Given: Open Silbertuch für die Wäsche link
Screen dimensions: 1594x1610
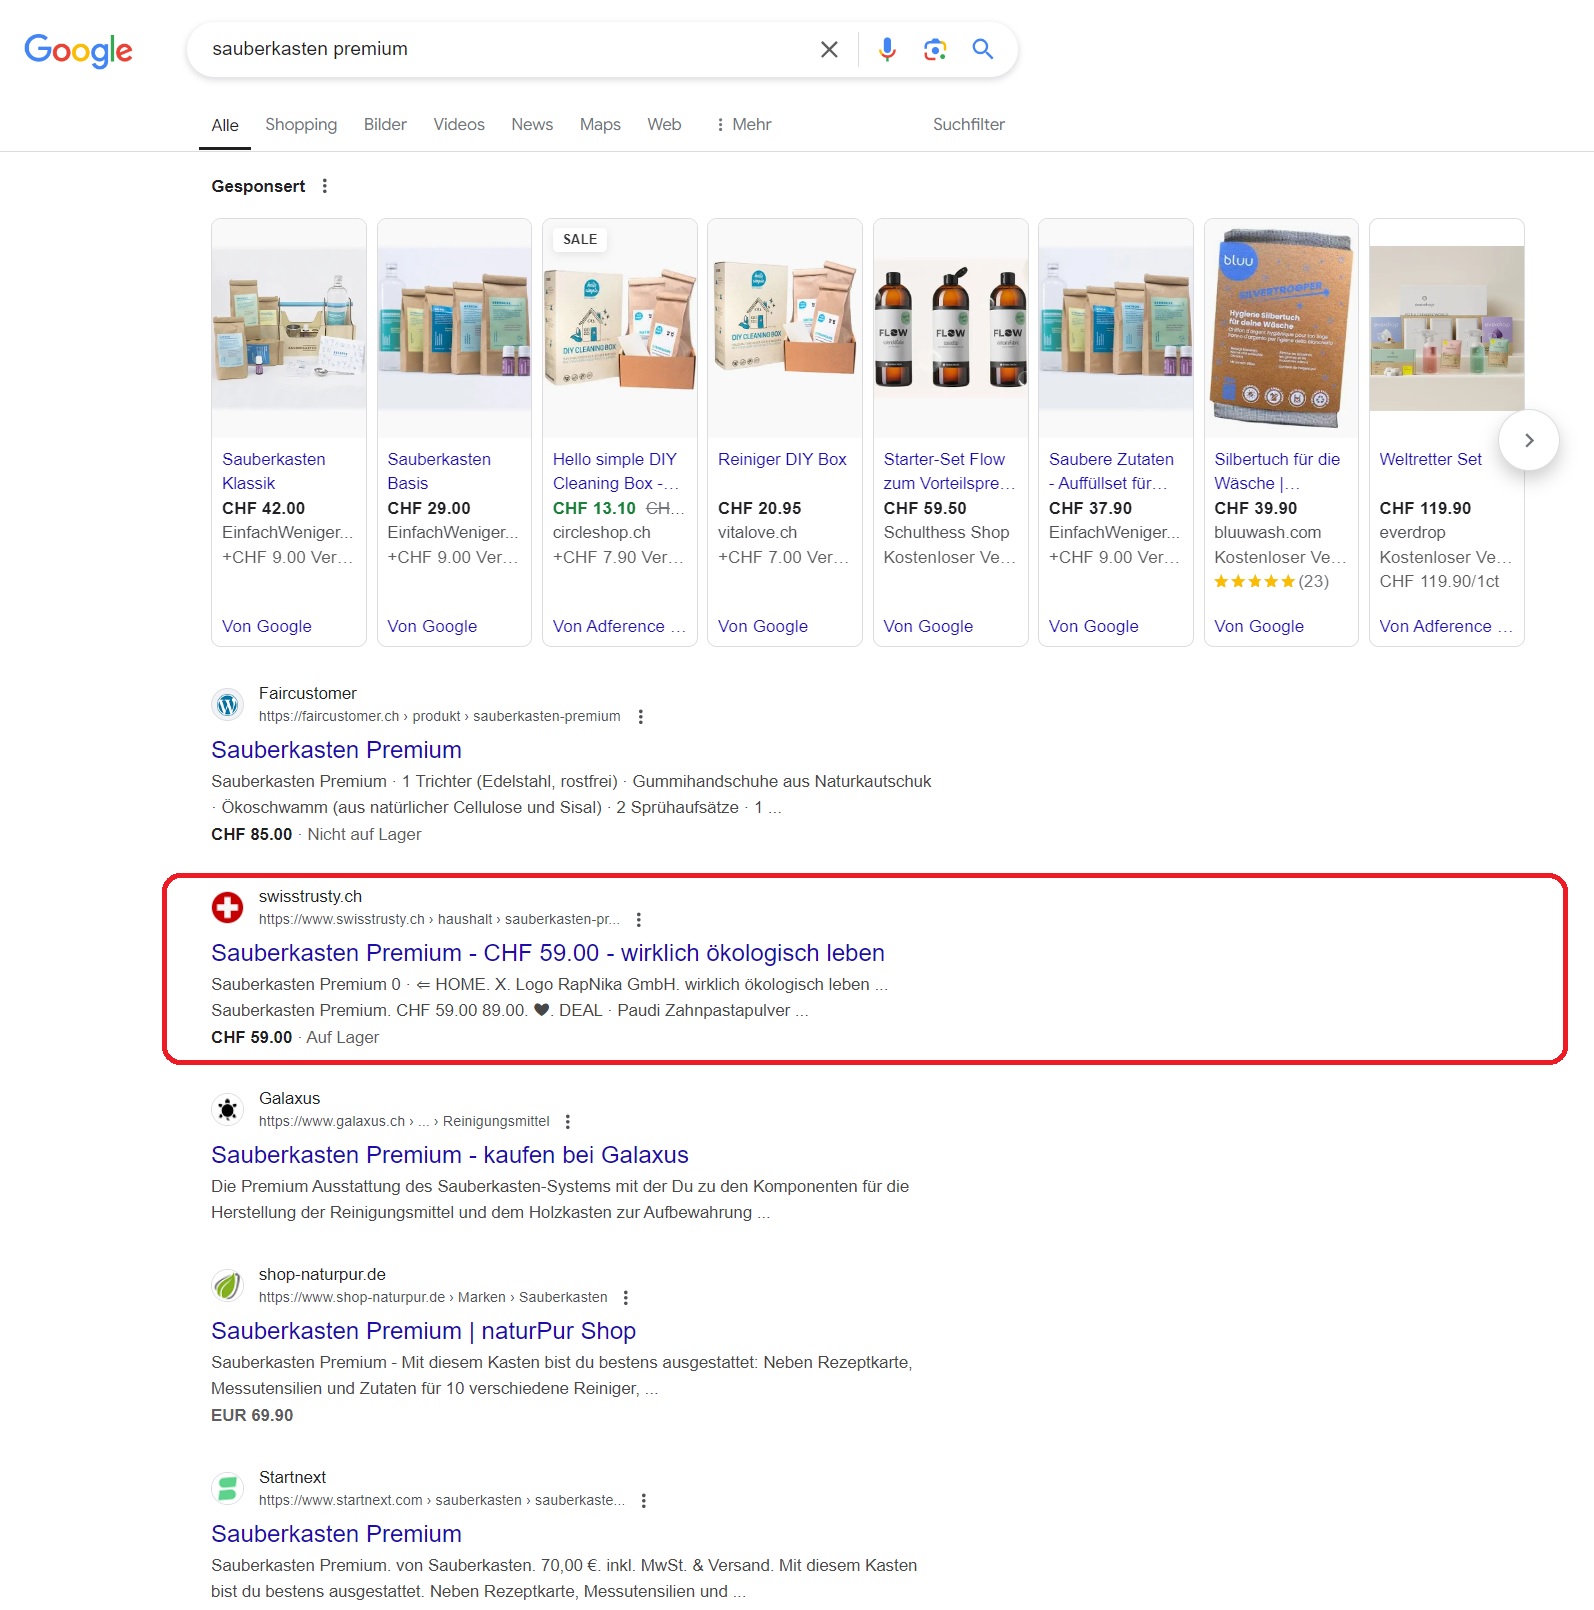Looking at the screenshot, I should point(1277,471).
